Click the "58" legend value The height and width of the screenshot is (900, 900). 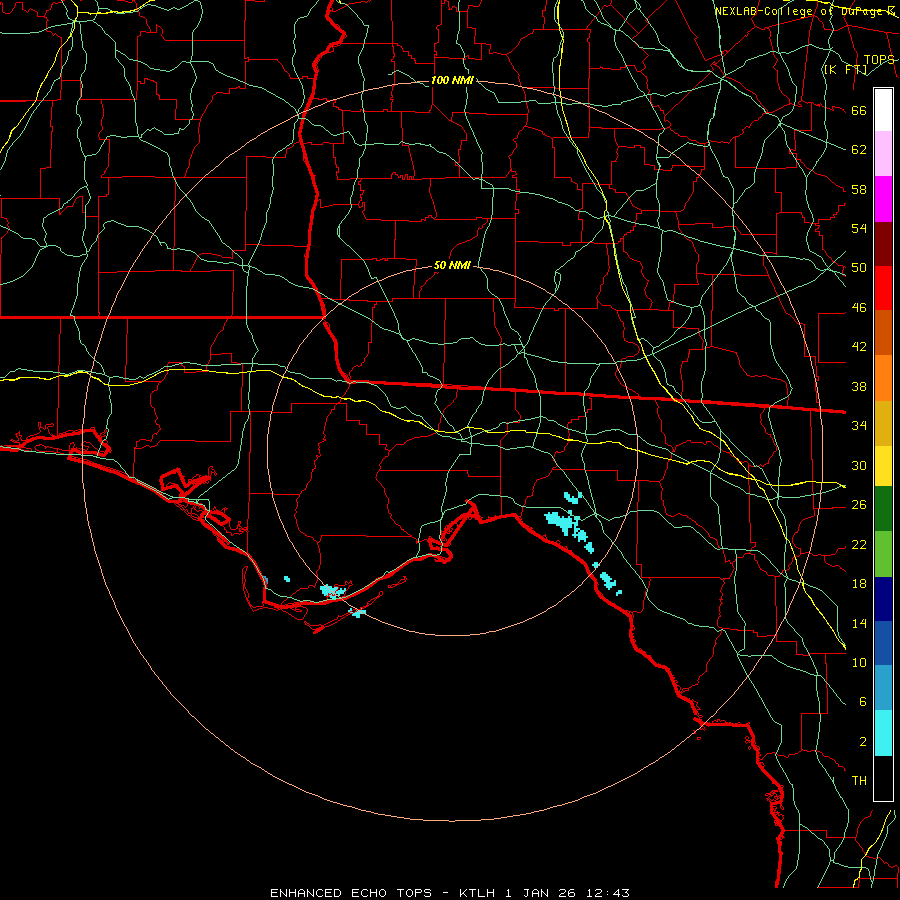[x=859, y=189]
